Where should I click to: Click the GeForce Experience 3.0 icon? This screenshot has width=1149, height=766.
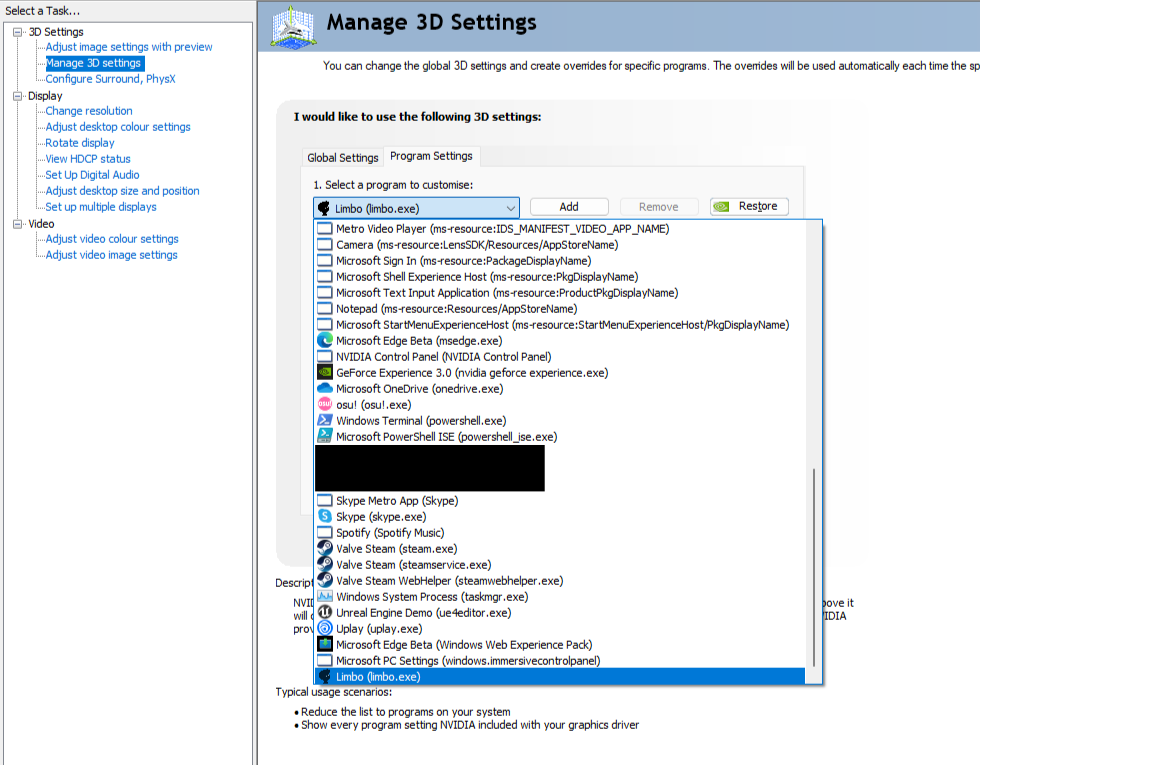pyautogui.click(x=325, y=372)
